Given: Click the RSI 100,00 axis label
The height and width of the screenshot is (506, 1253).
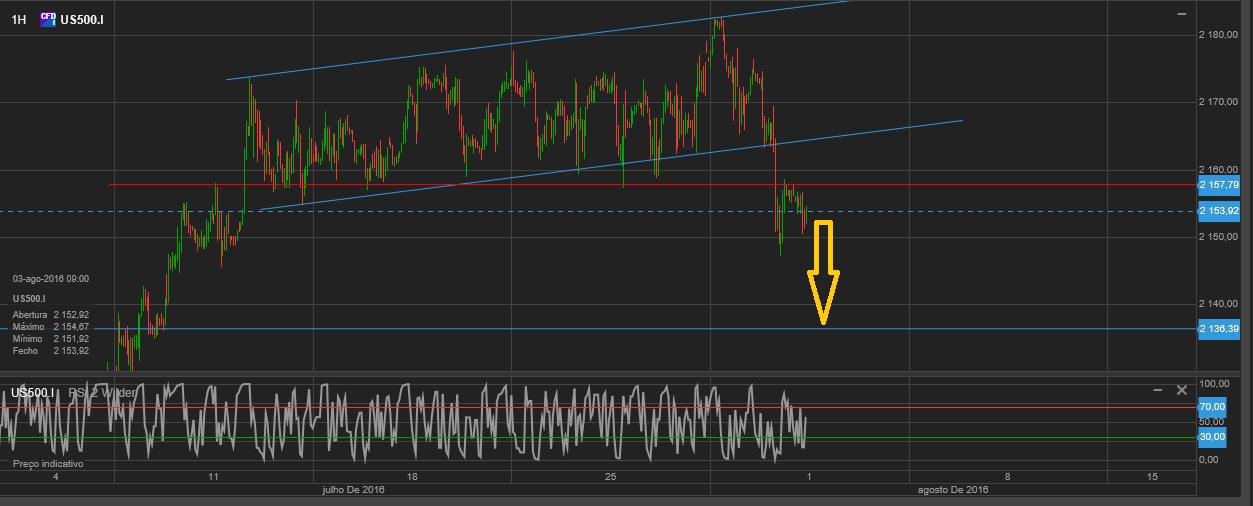Looking at the screenshot, I should click(1214, 384).
